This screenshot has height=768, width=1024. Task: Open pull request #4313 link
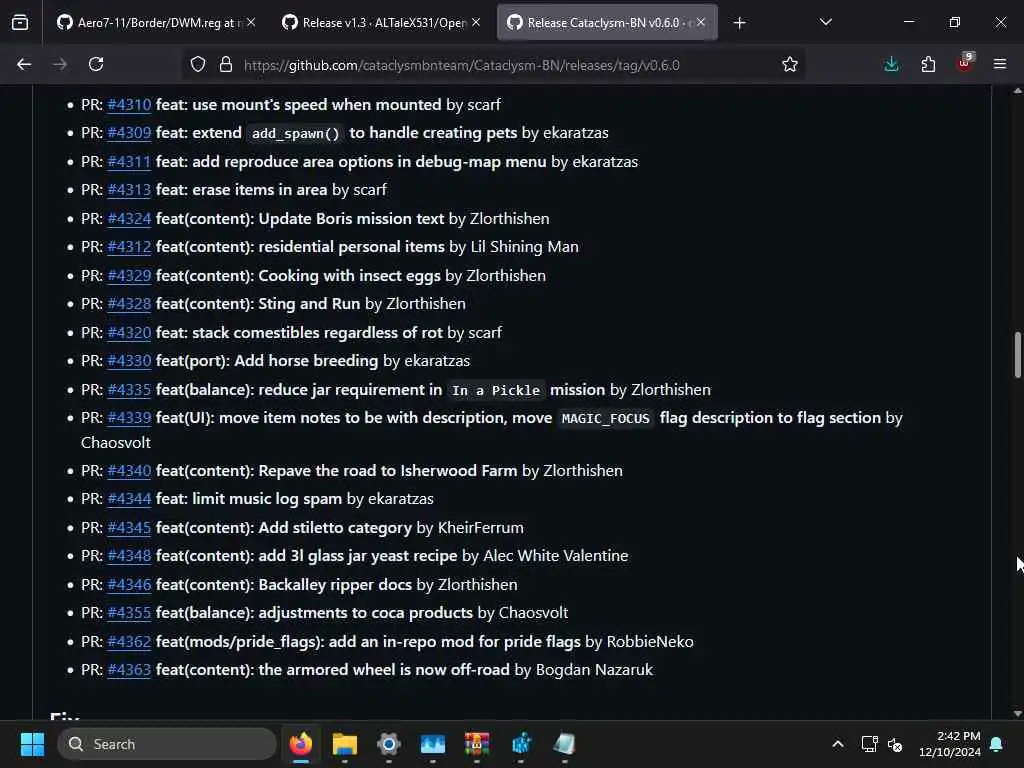click(129, 190)
